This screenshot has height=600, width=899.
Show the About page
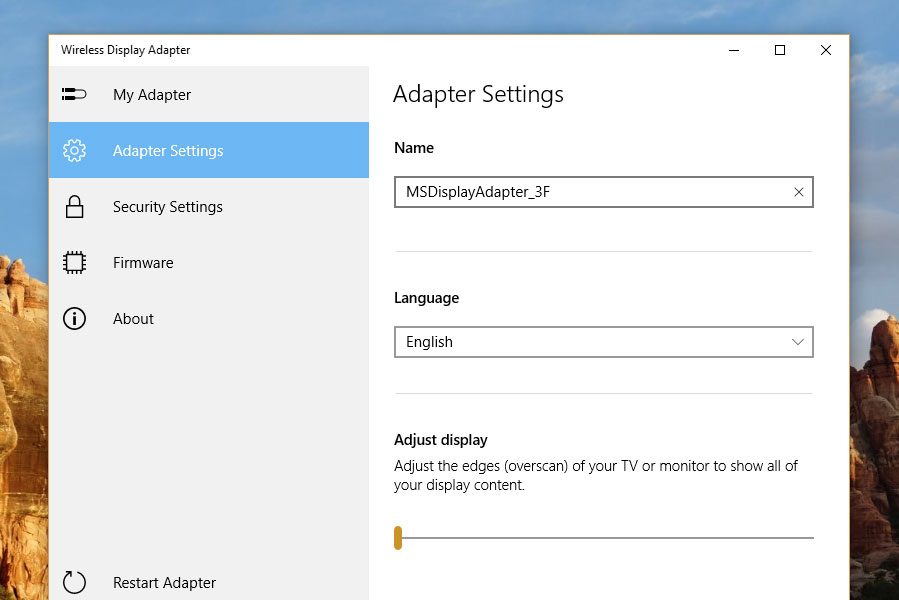coord(209,318)
